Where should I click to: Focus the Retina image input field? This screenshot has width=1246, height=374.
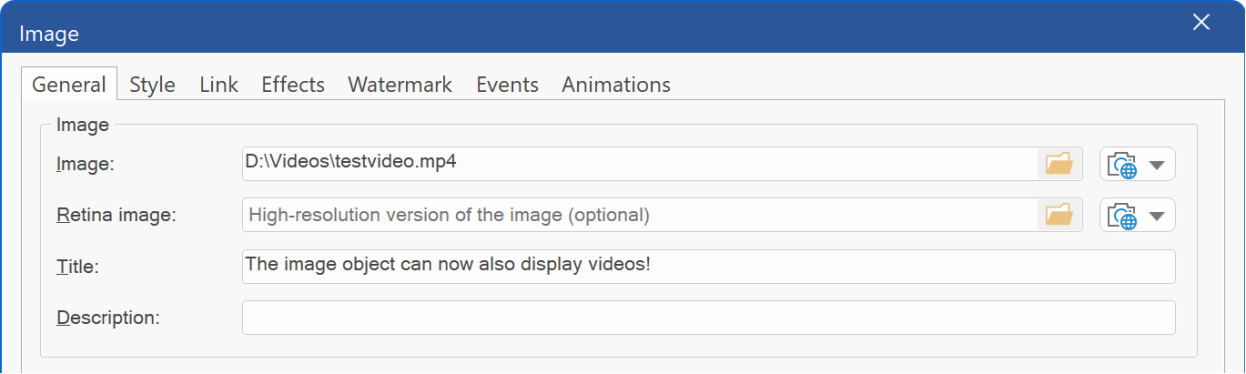pos(640,215)
